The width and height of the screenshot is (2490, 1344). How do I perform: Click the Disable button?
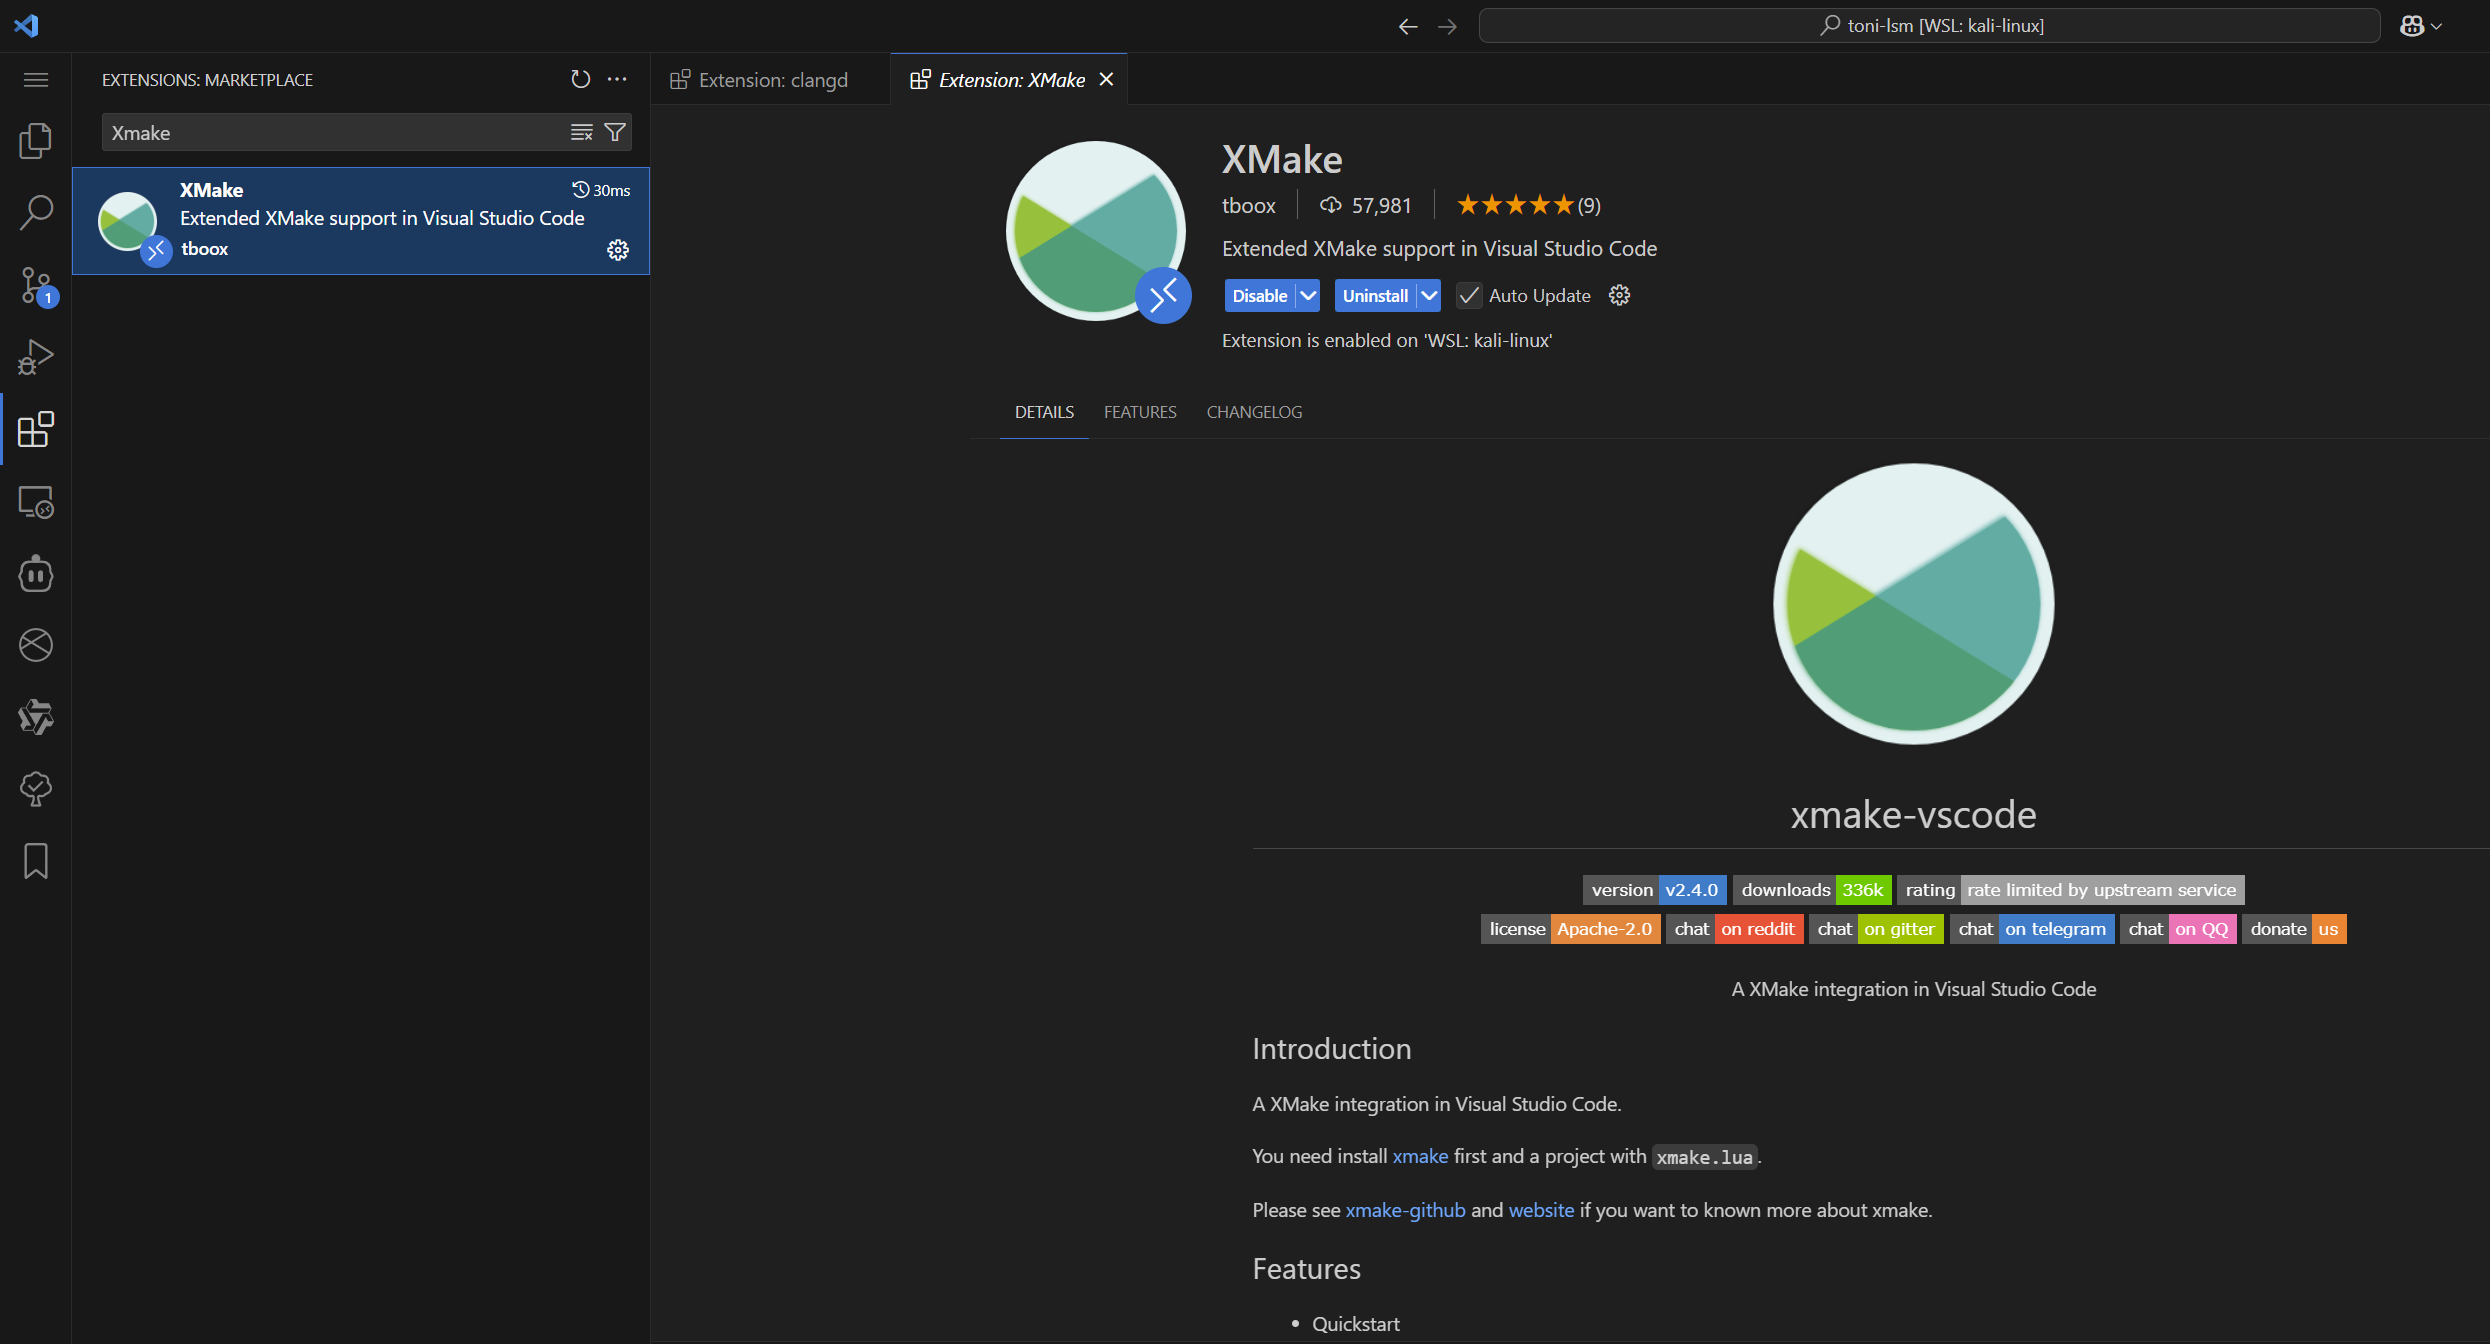tap(1260, 295)
